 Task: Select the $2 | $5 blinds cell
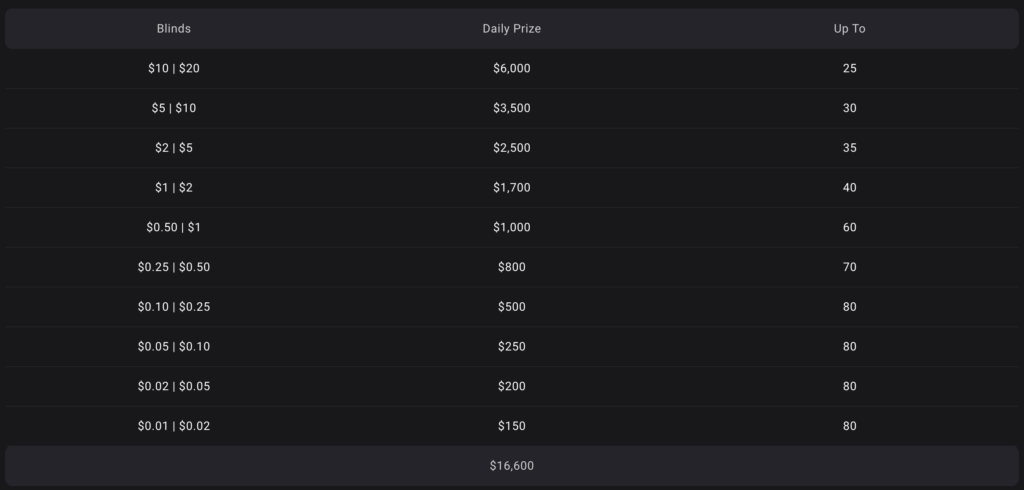(174, 148)
